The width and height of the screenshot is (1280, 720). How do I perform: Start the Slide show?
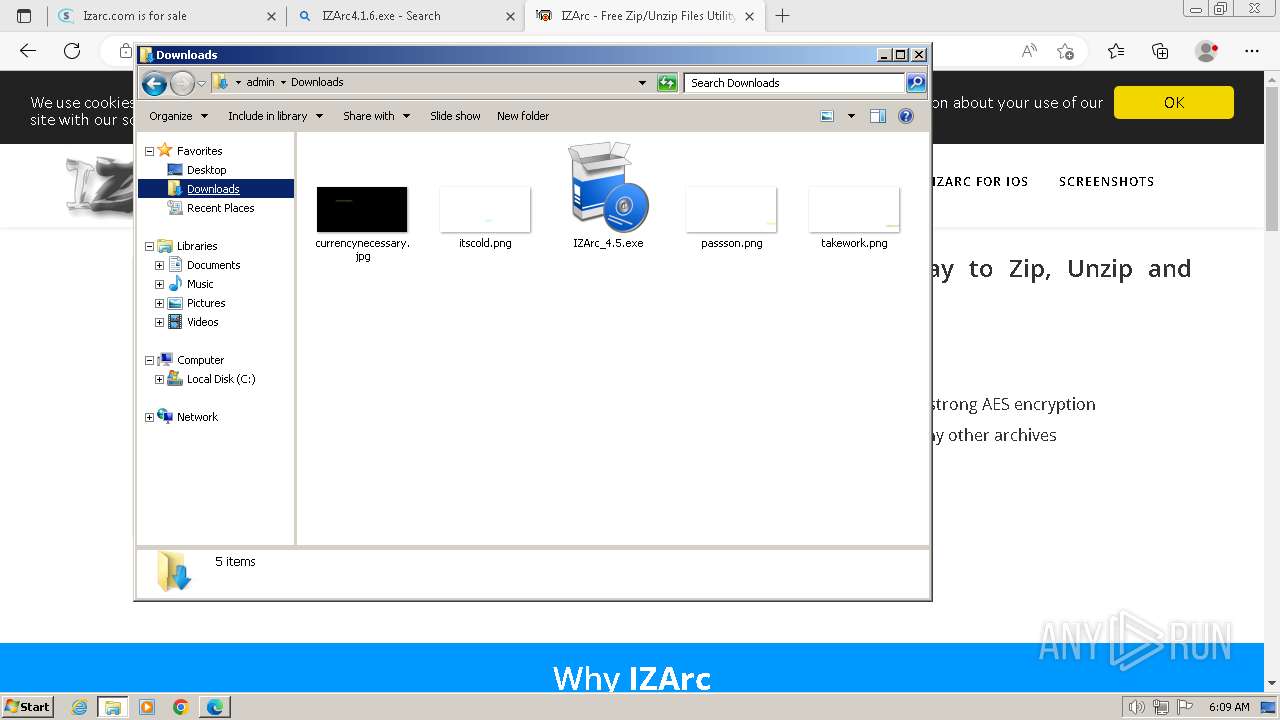click(x=455, y=116)
